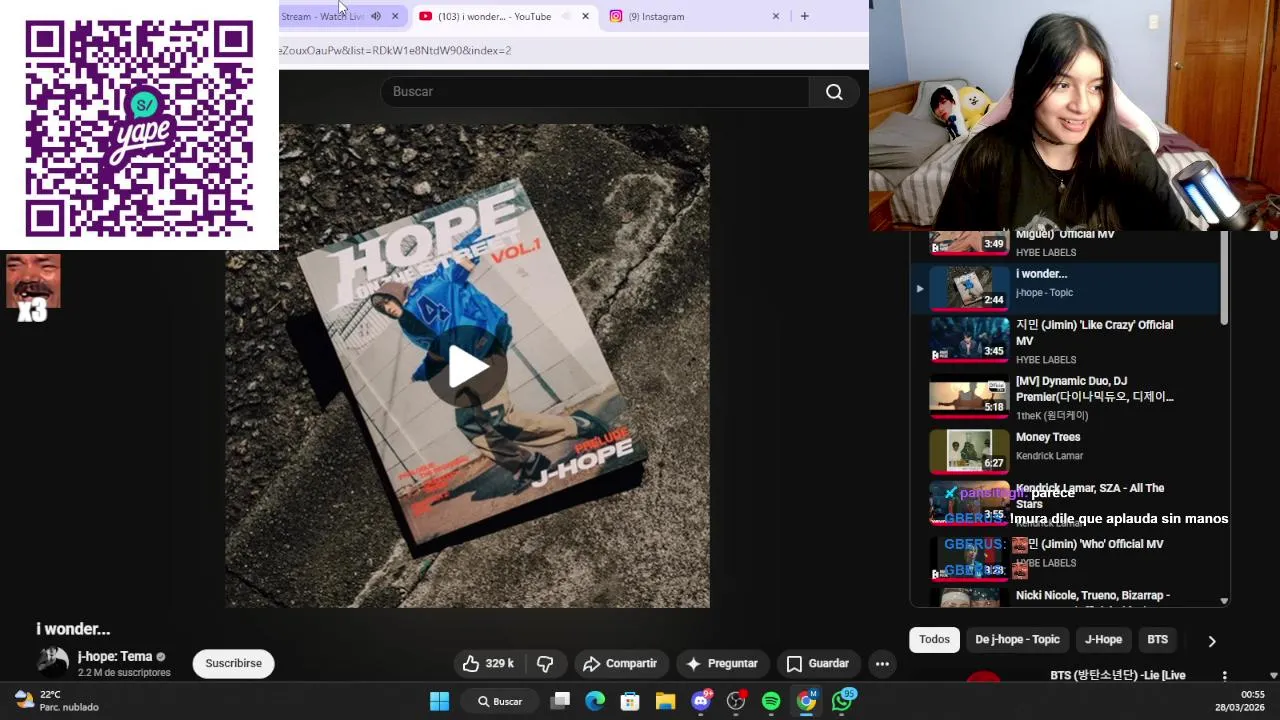1280x720 pixels.
Task: Open a new browser tab
Action: click(805, 16)
